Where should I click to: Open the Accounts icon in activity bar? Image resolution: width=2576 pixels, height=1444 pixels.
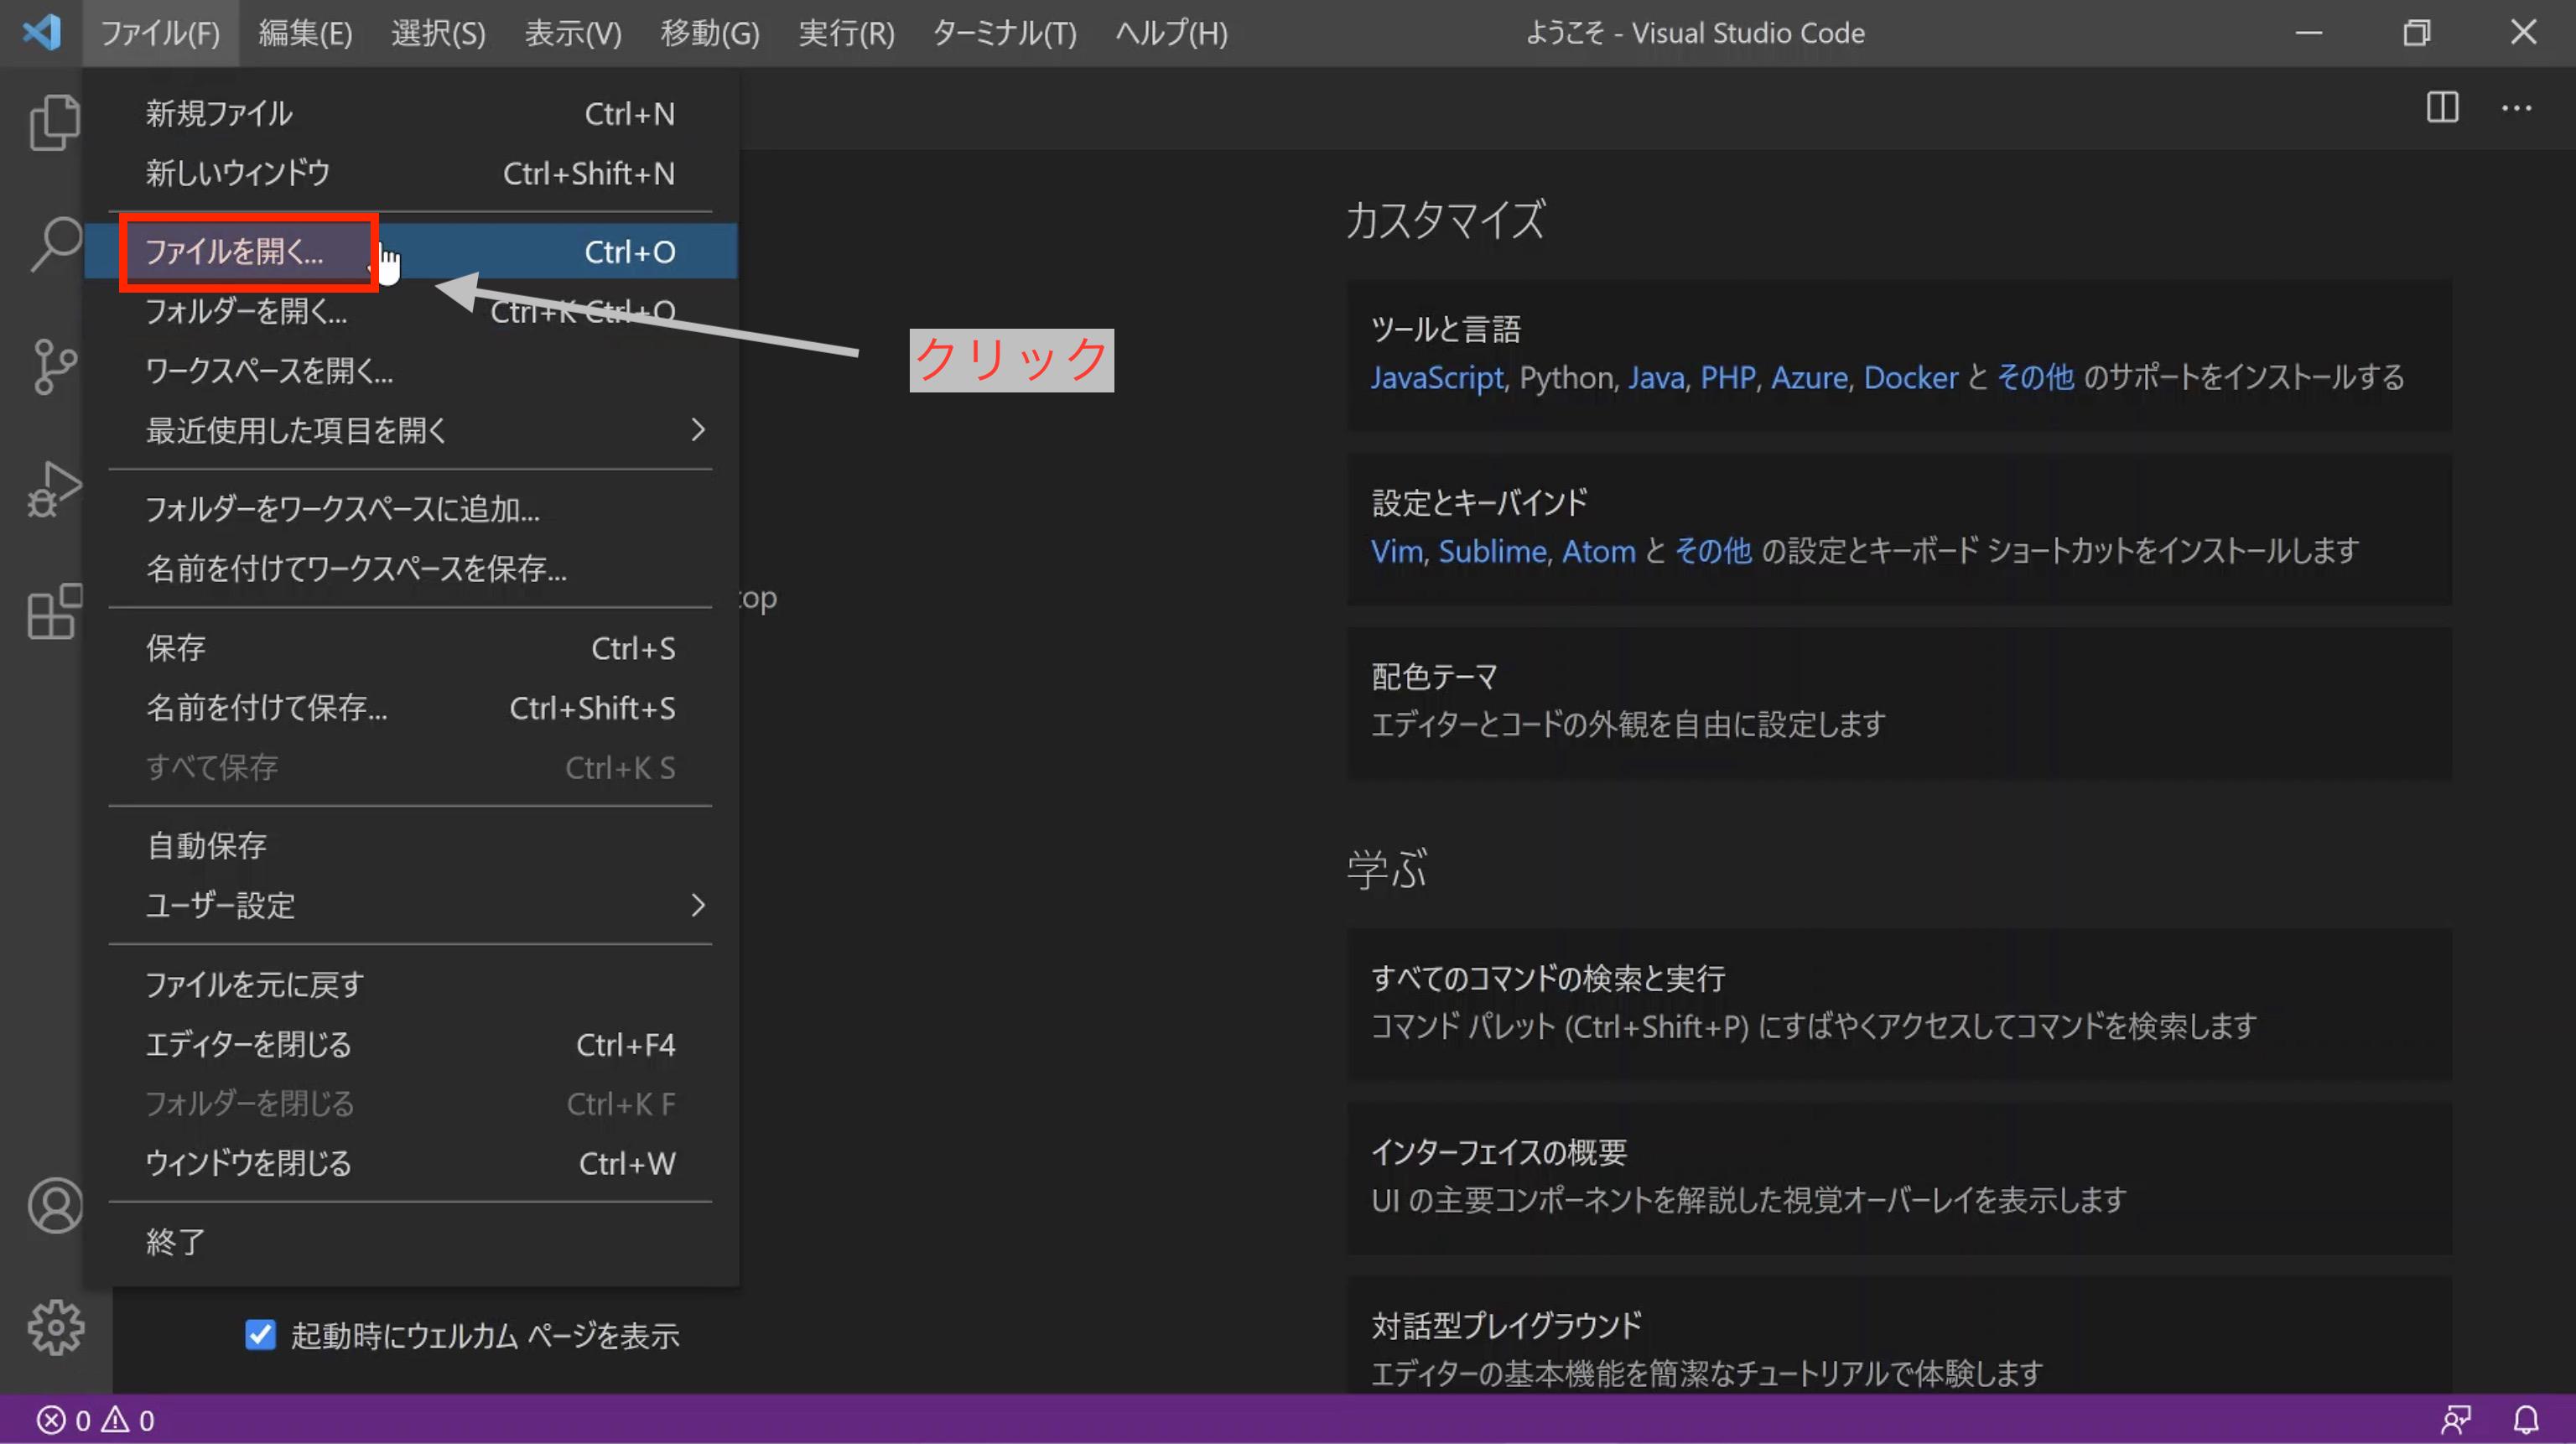click(x=55, y=1205)
